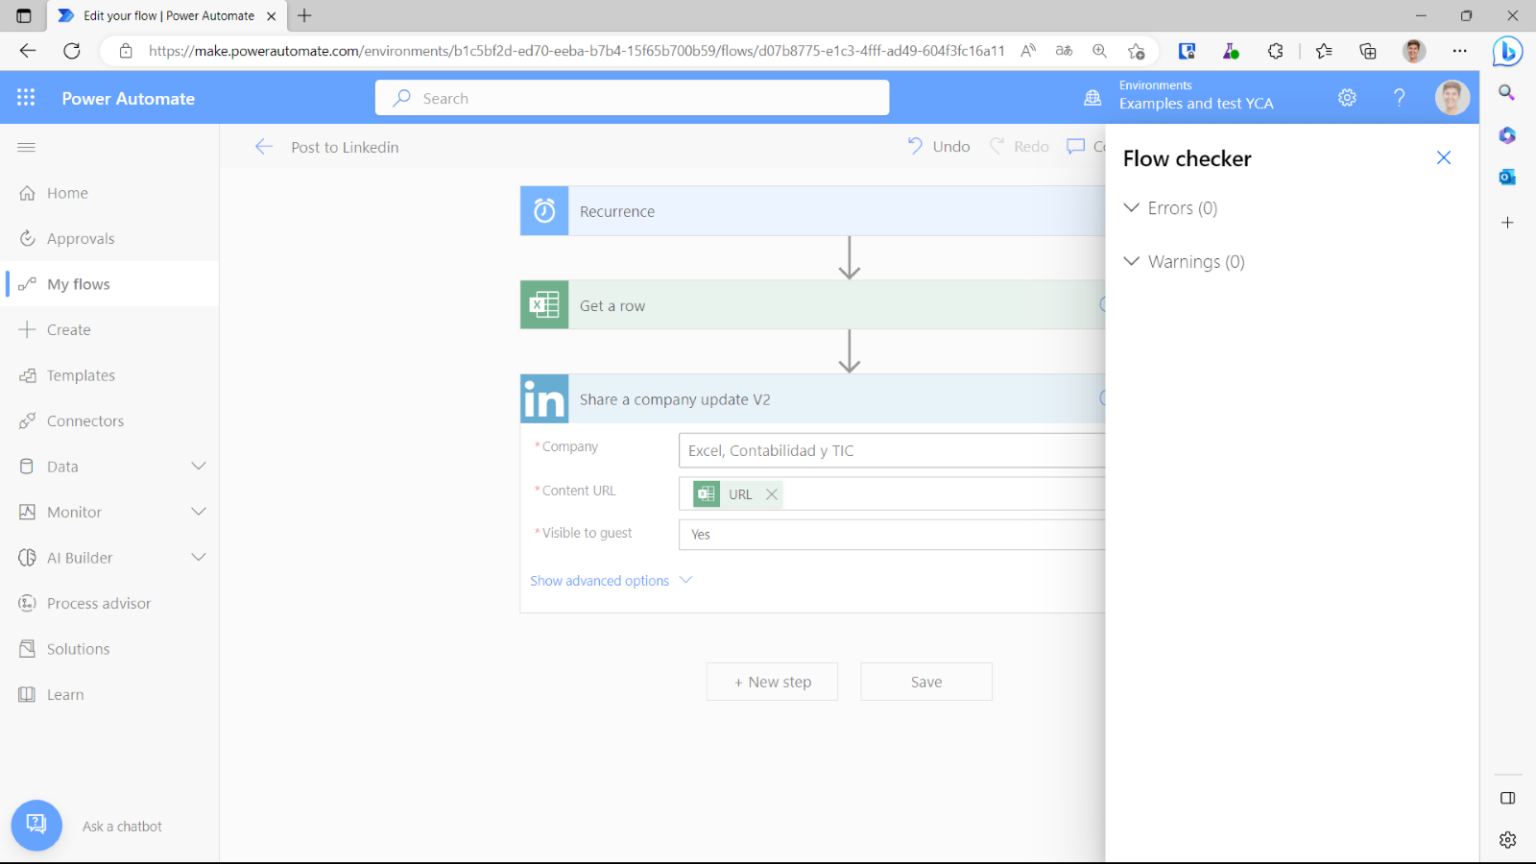Expand the Data menu chevron

coord(199,466)
